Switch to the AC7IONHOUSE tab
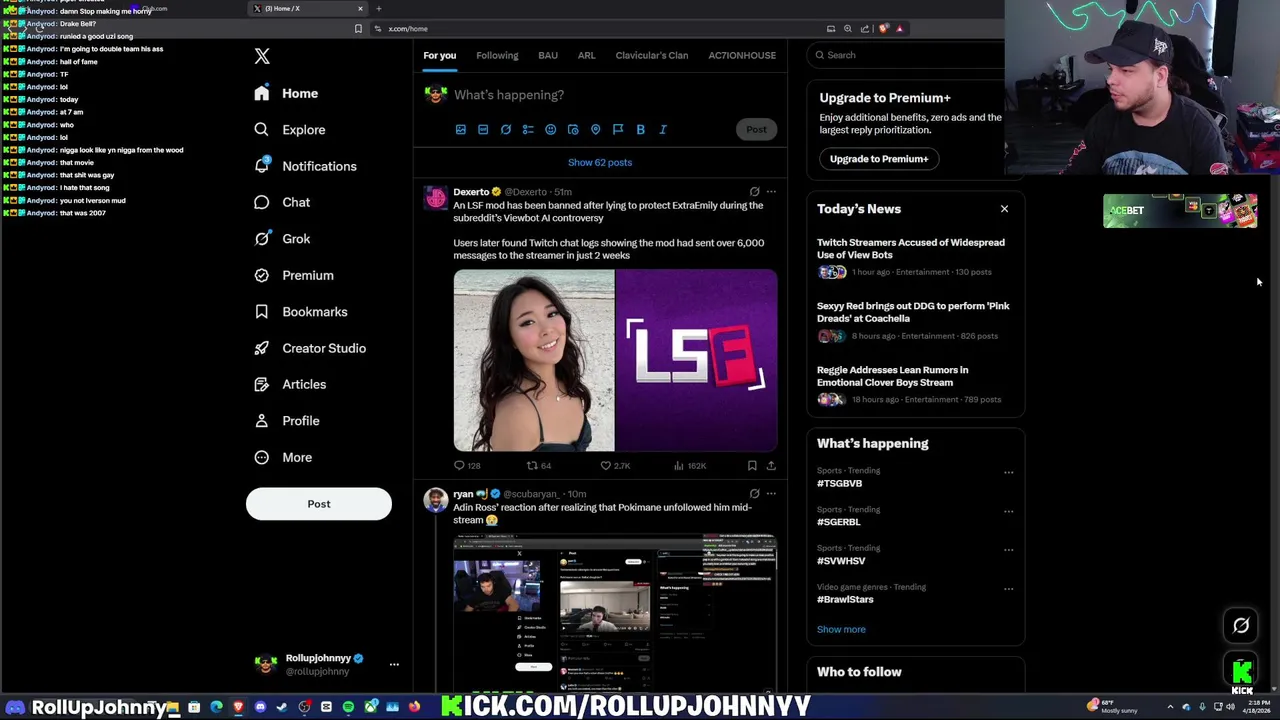1280x720 pixels. click(742, 55)
